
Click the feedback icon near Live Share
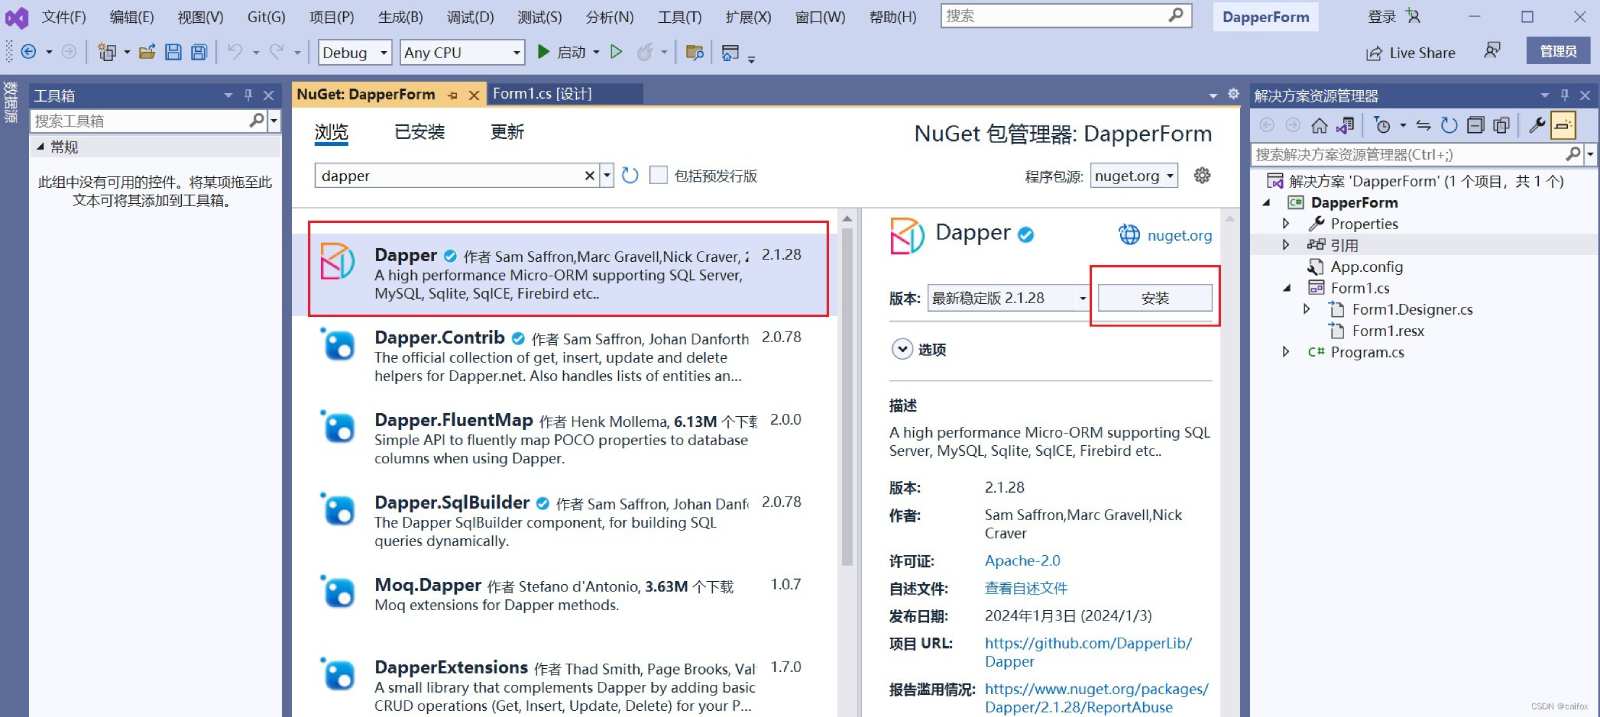[x=1492, y=51]
